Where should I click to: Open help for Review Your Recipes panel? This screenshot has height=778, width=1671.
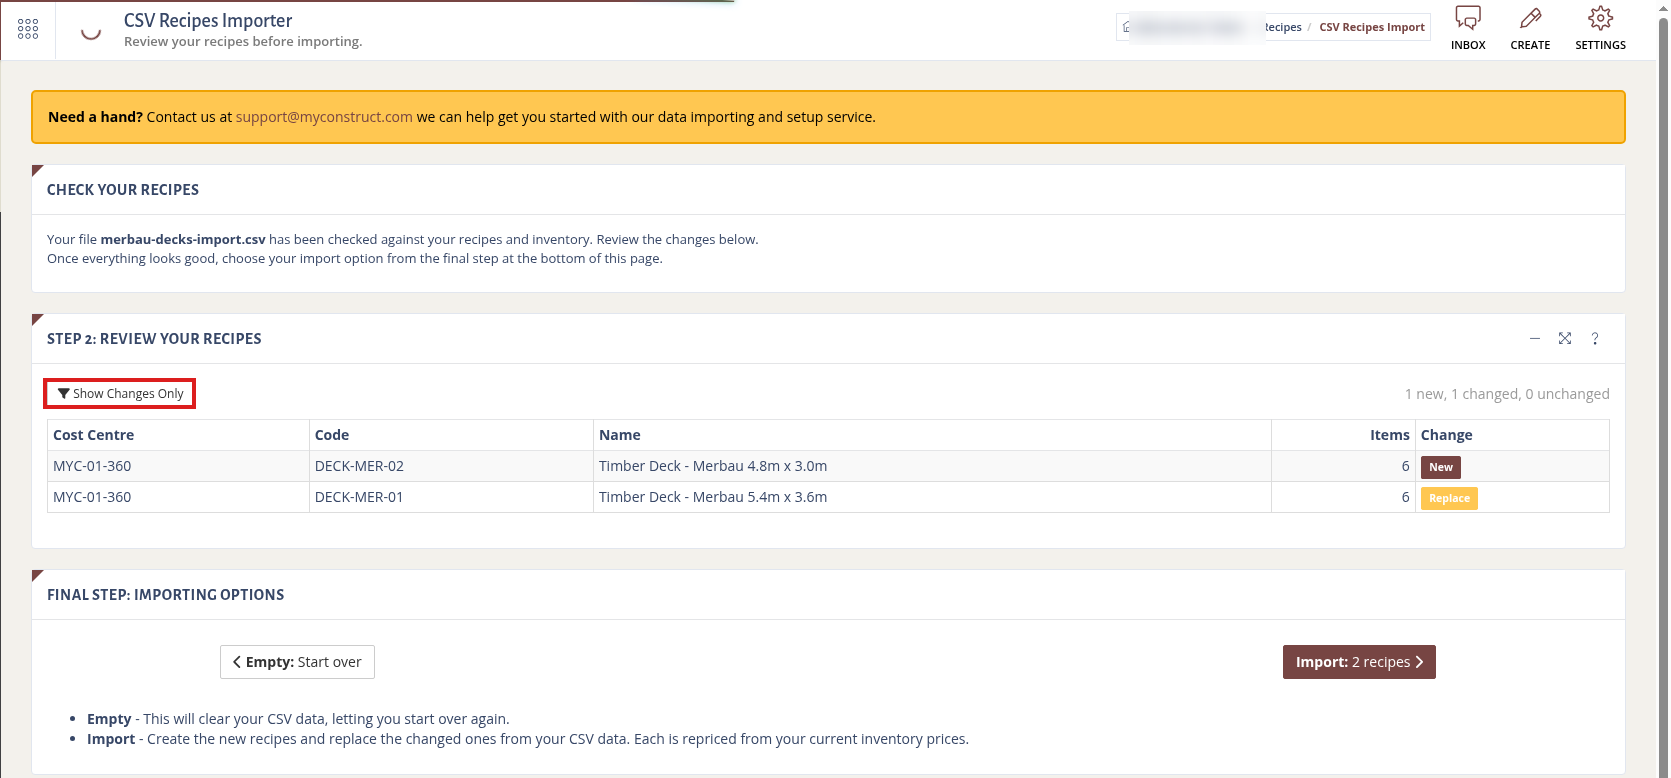1595,339
